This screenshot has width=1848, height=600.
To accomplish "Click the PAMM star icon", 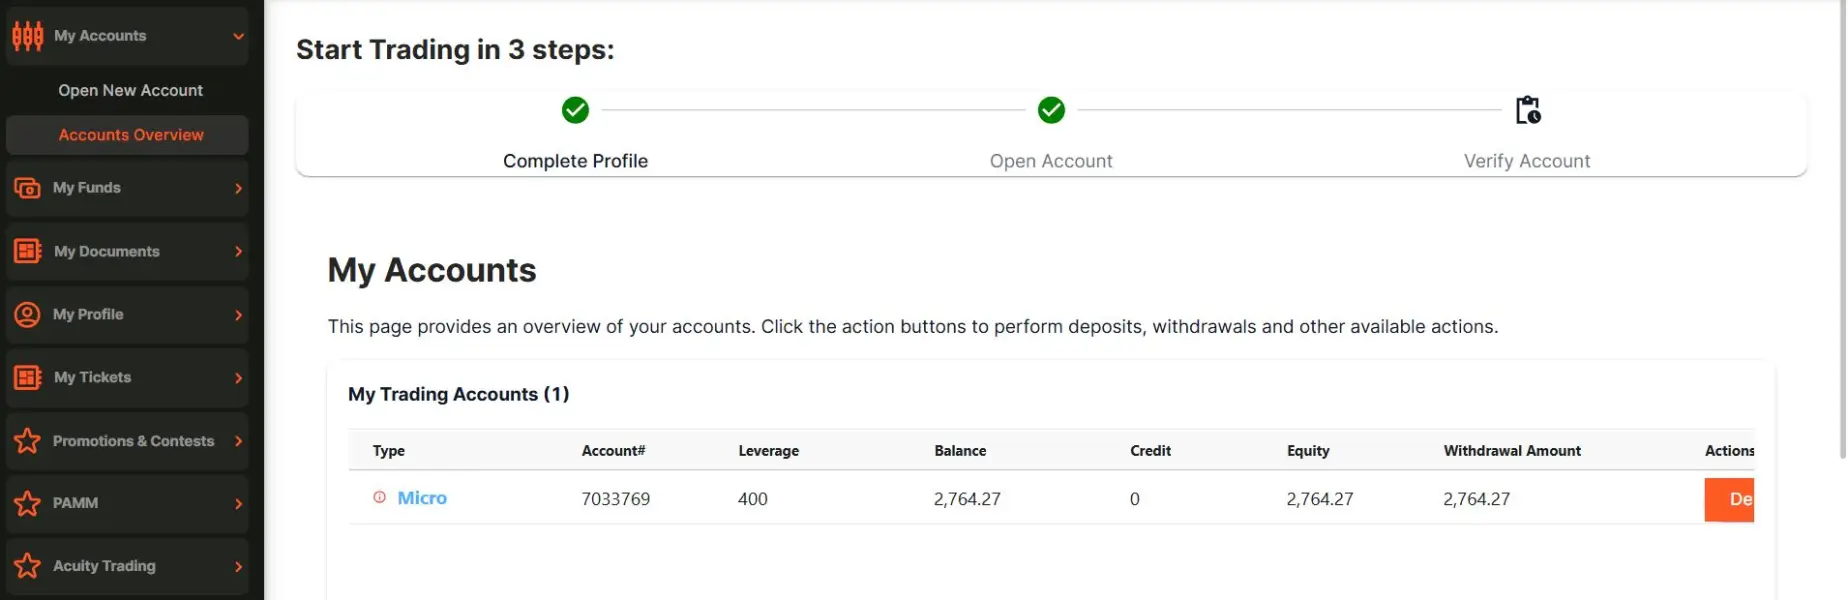I will pos(28,503).
